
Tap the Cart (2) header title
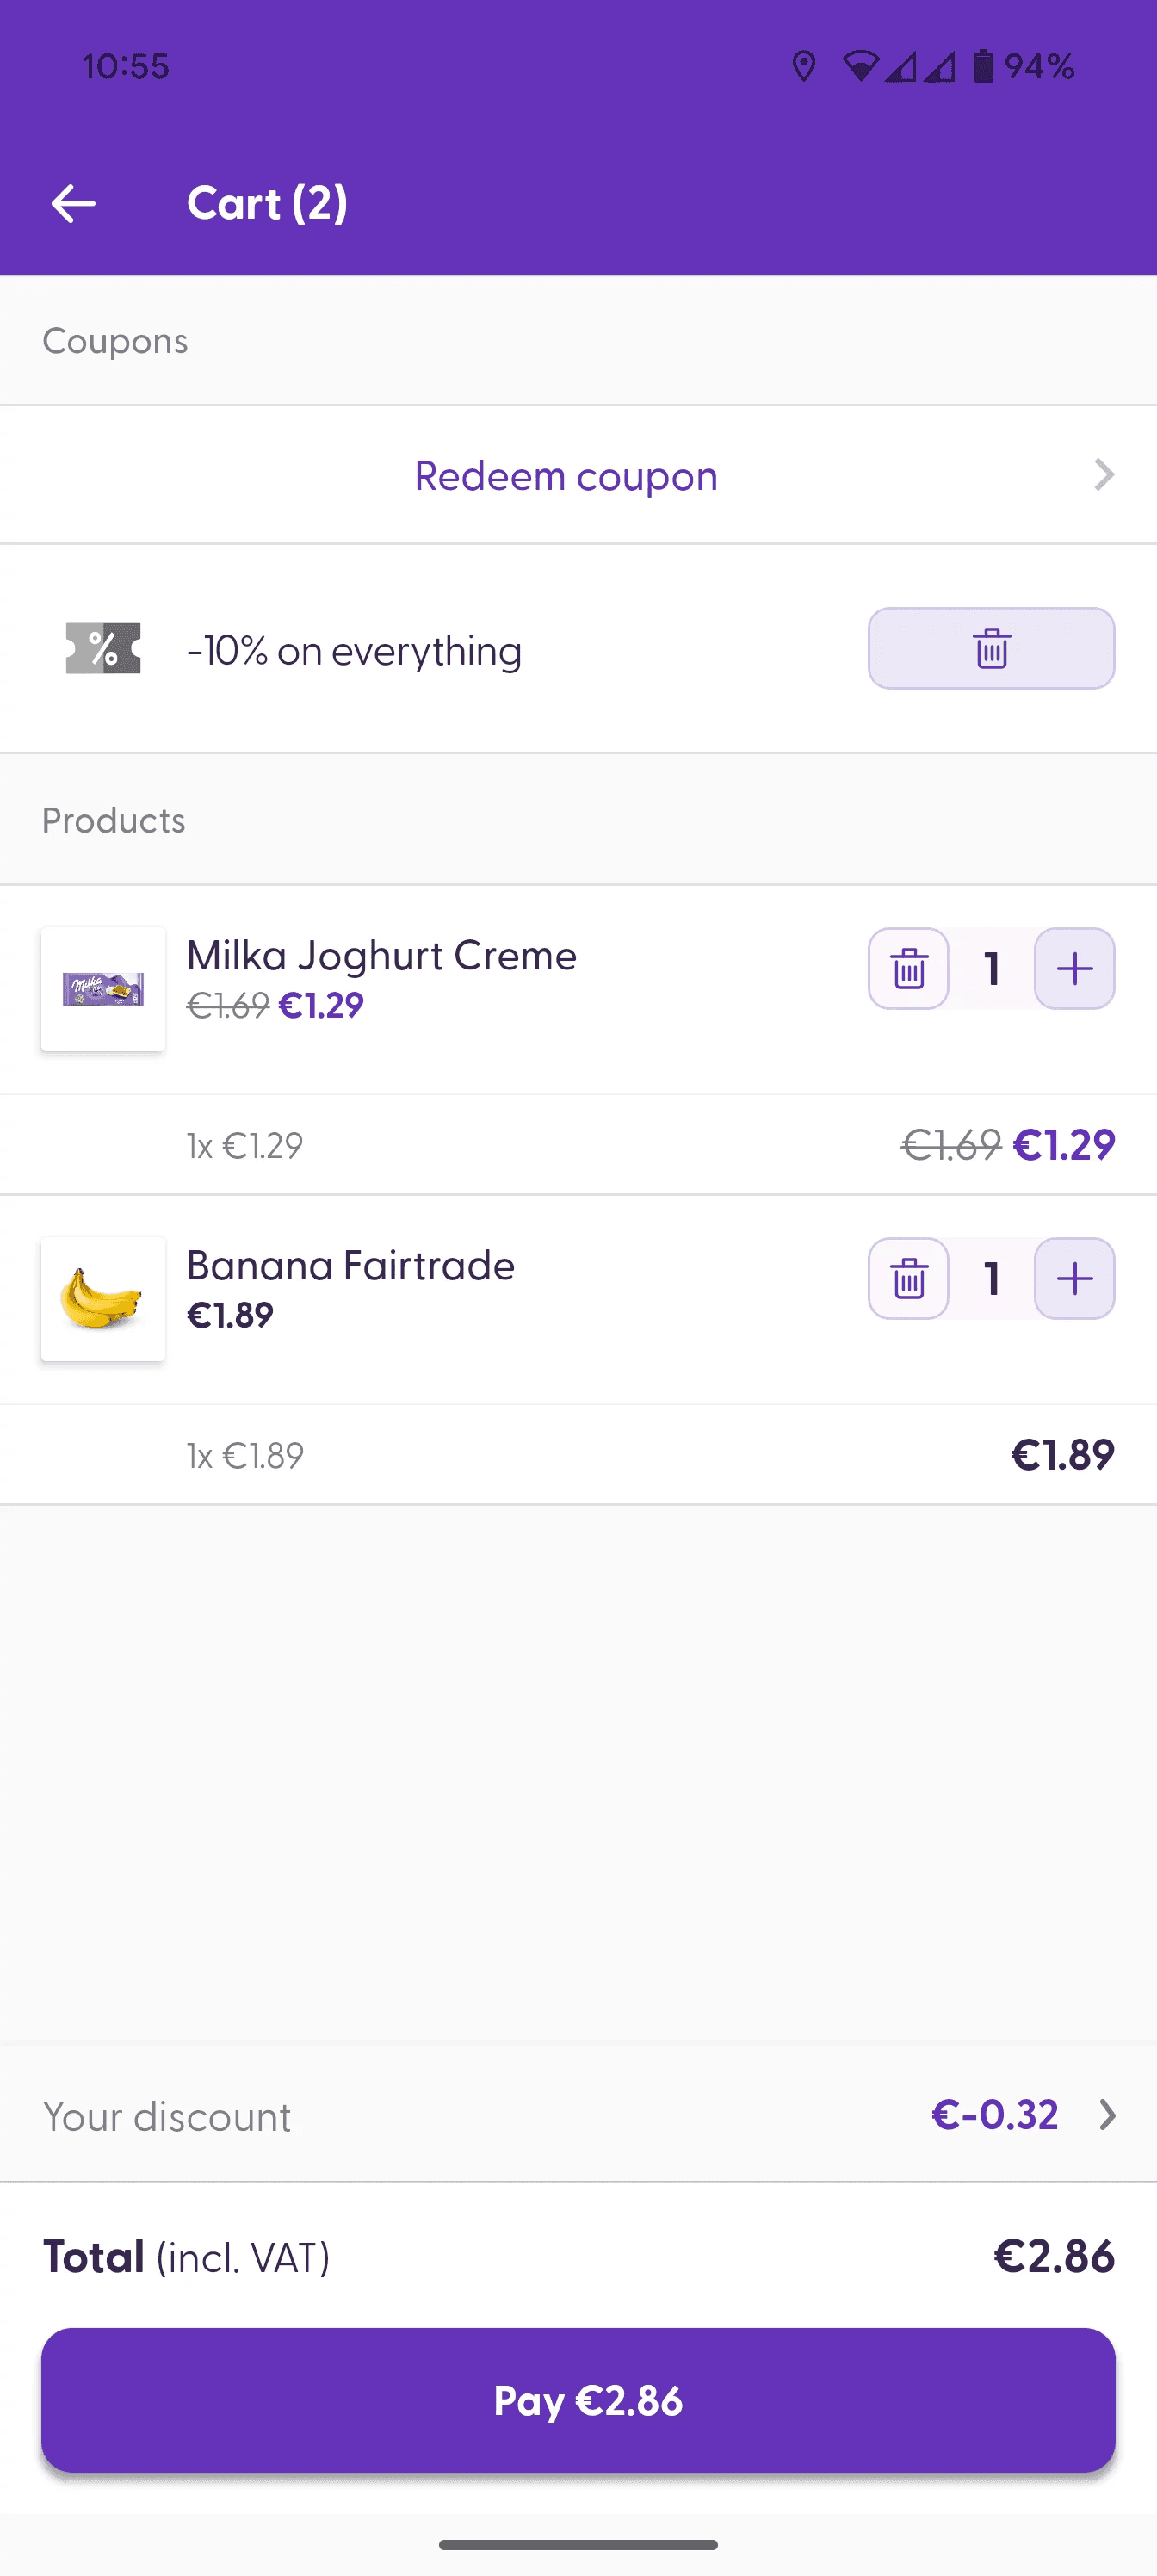click(267, 204)
